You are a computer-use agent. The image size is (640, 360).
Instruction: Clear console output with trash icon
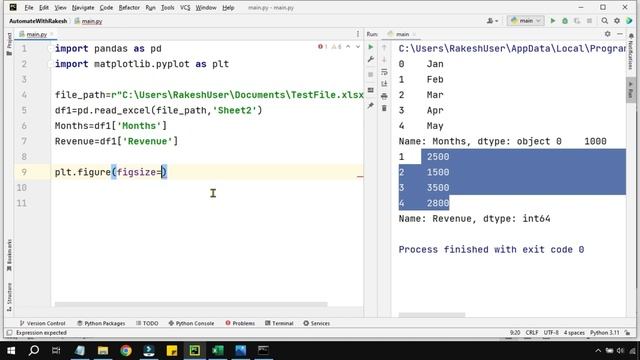coord(384,108)
